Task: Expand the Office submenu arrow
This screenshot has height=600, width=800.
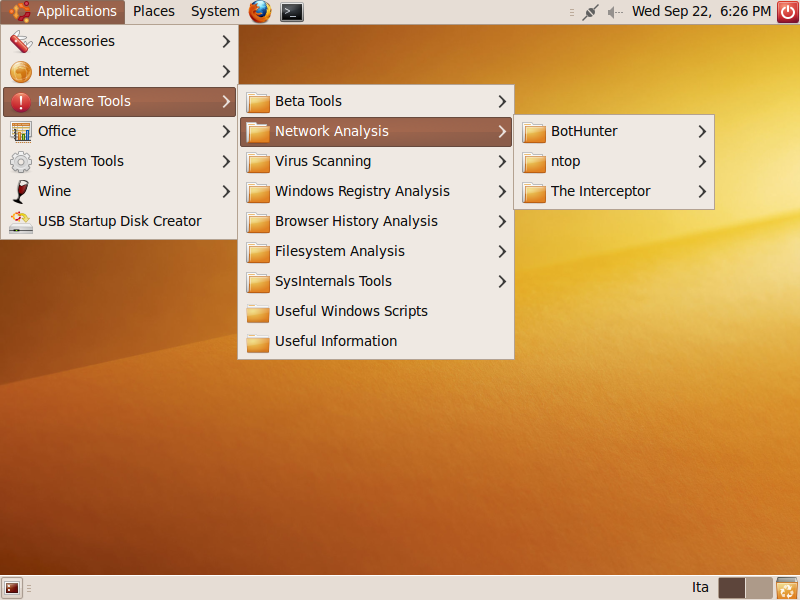Action: pos(226,132)
